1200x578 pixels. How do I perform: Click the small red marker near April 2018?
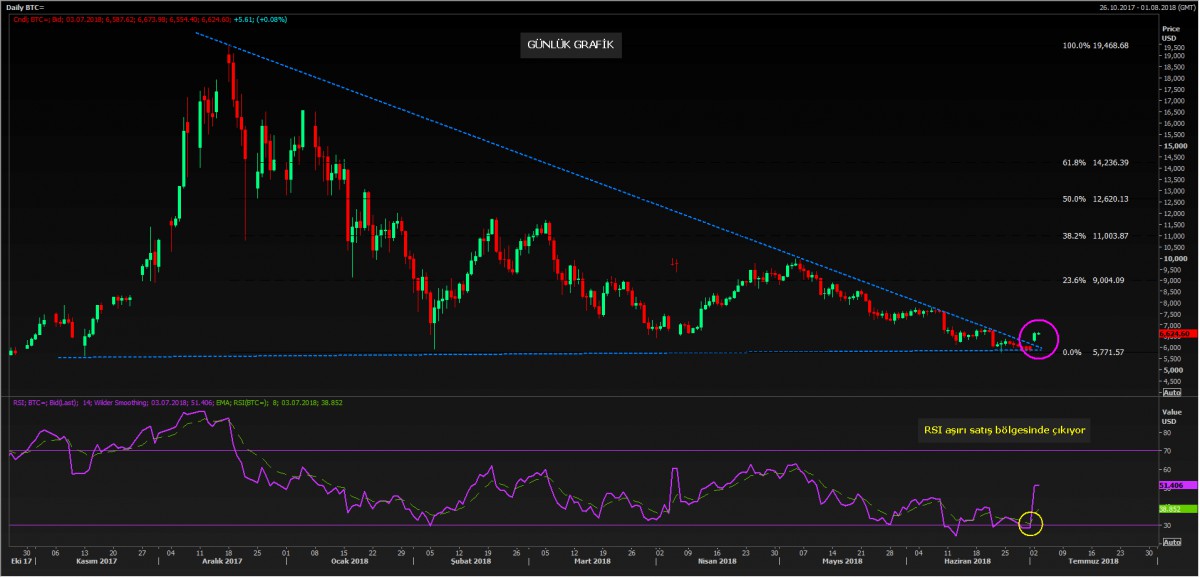coord(676,264)
